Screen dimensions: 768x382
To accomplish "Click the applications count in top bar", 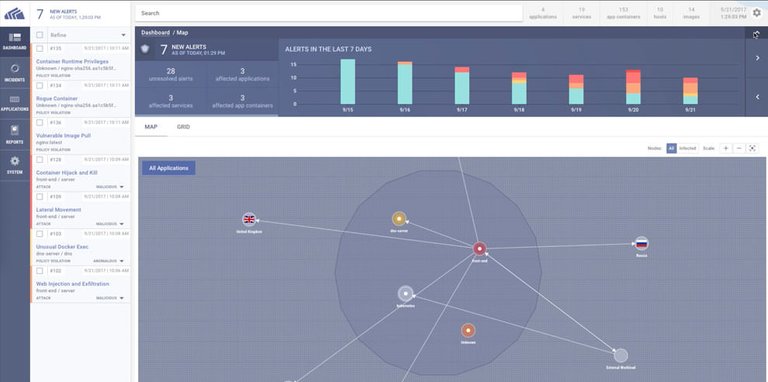I will (x=543, y=13).
